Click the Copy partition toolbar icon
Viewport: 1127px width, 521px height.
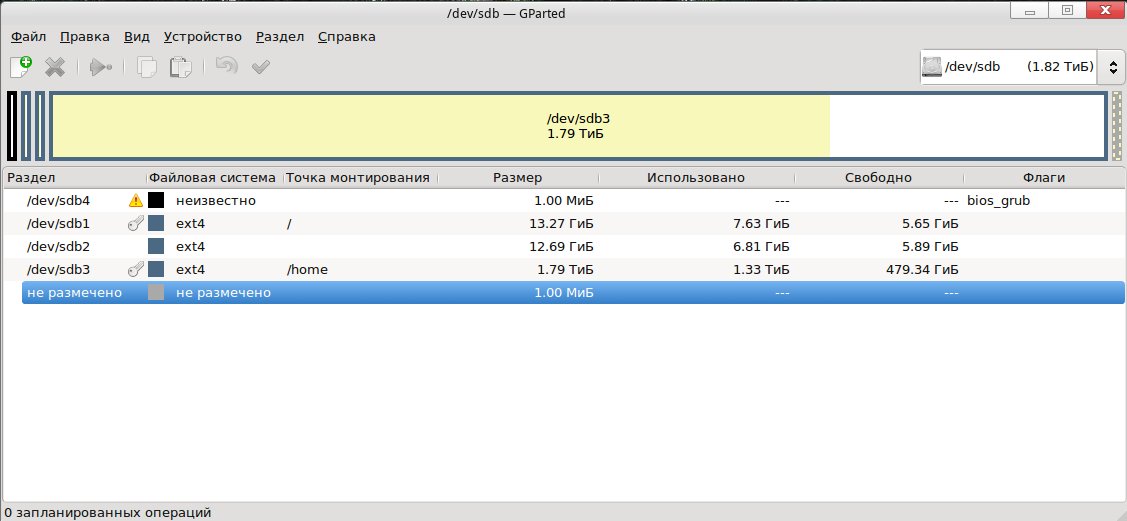click(147, 68)
